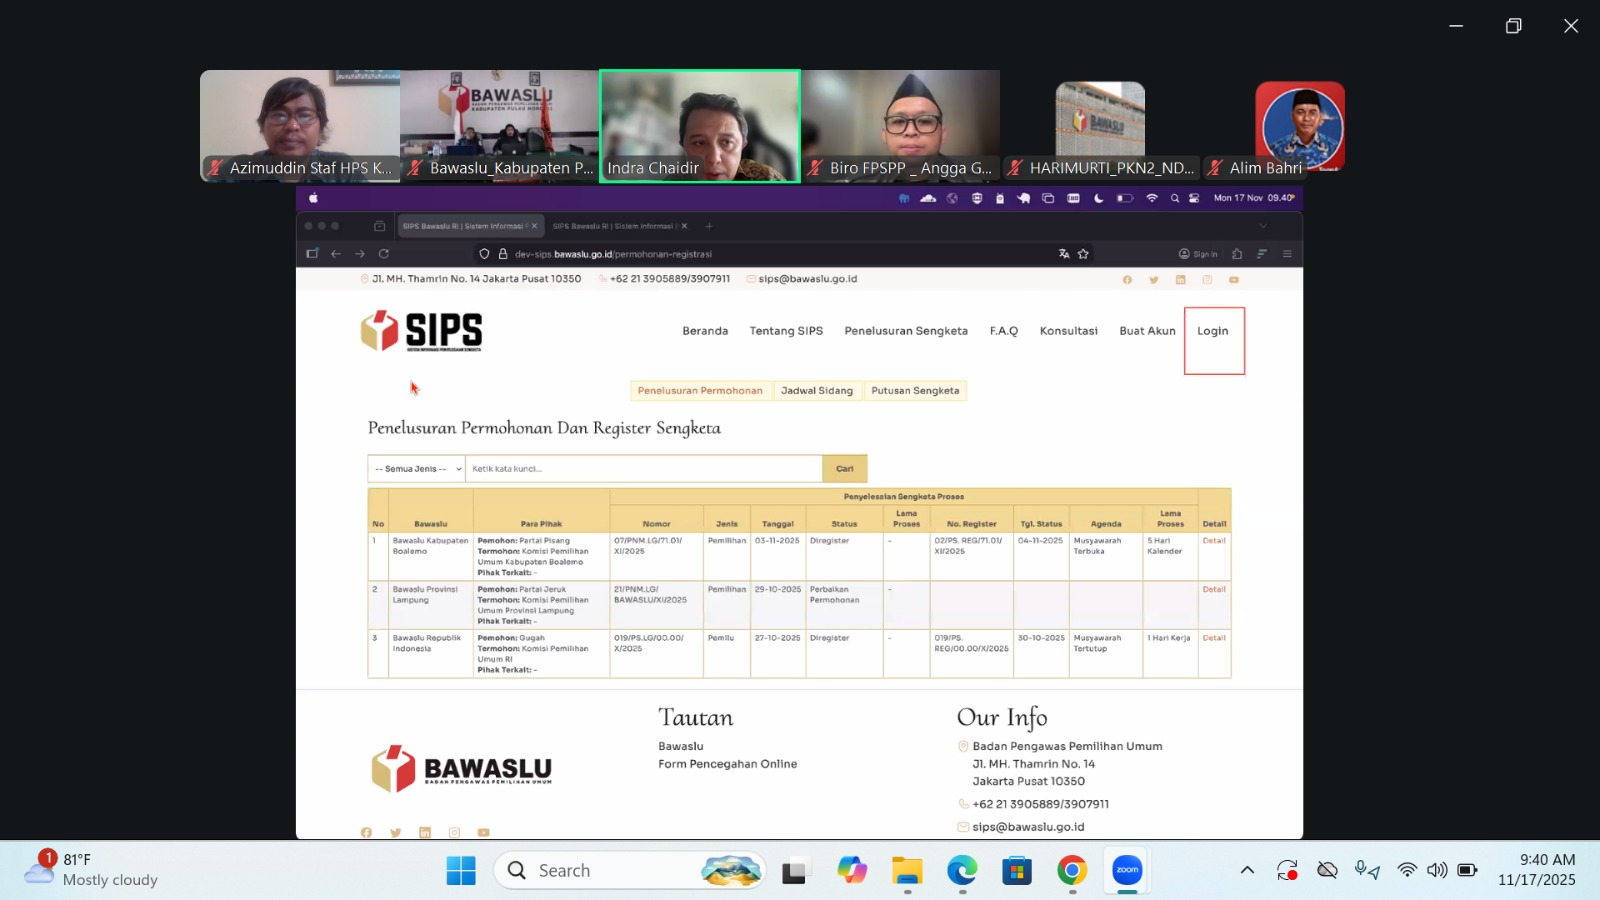Select Indra Chaidir's video thumbnail
The width and height of the screenshot is (1600, 900).
[x=700, y=126]
